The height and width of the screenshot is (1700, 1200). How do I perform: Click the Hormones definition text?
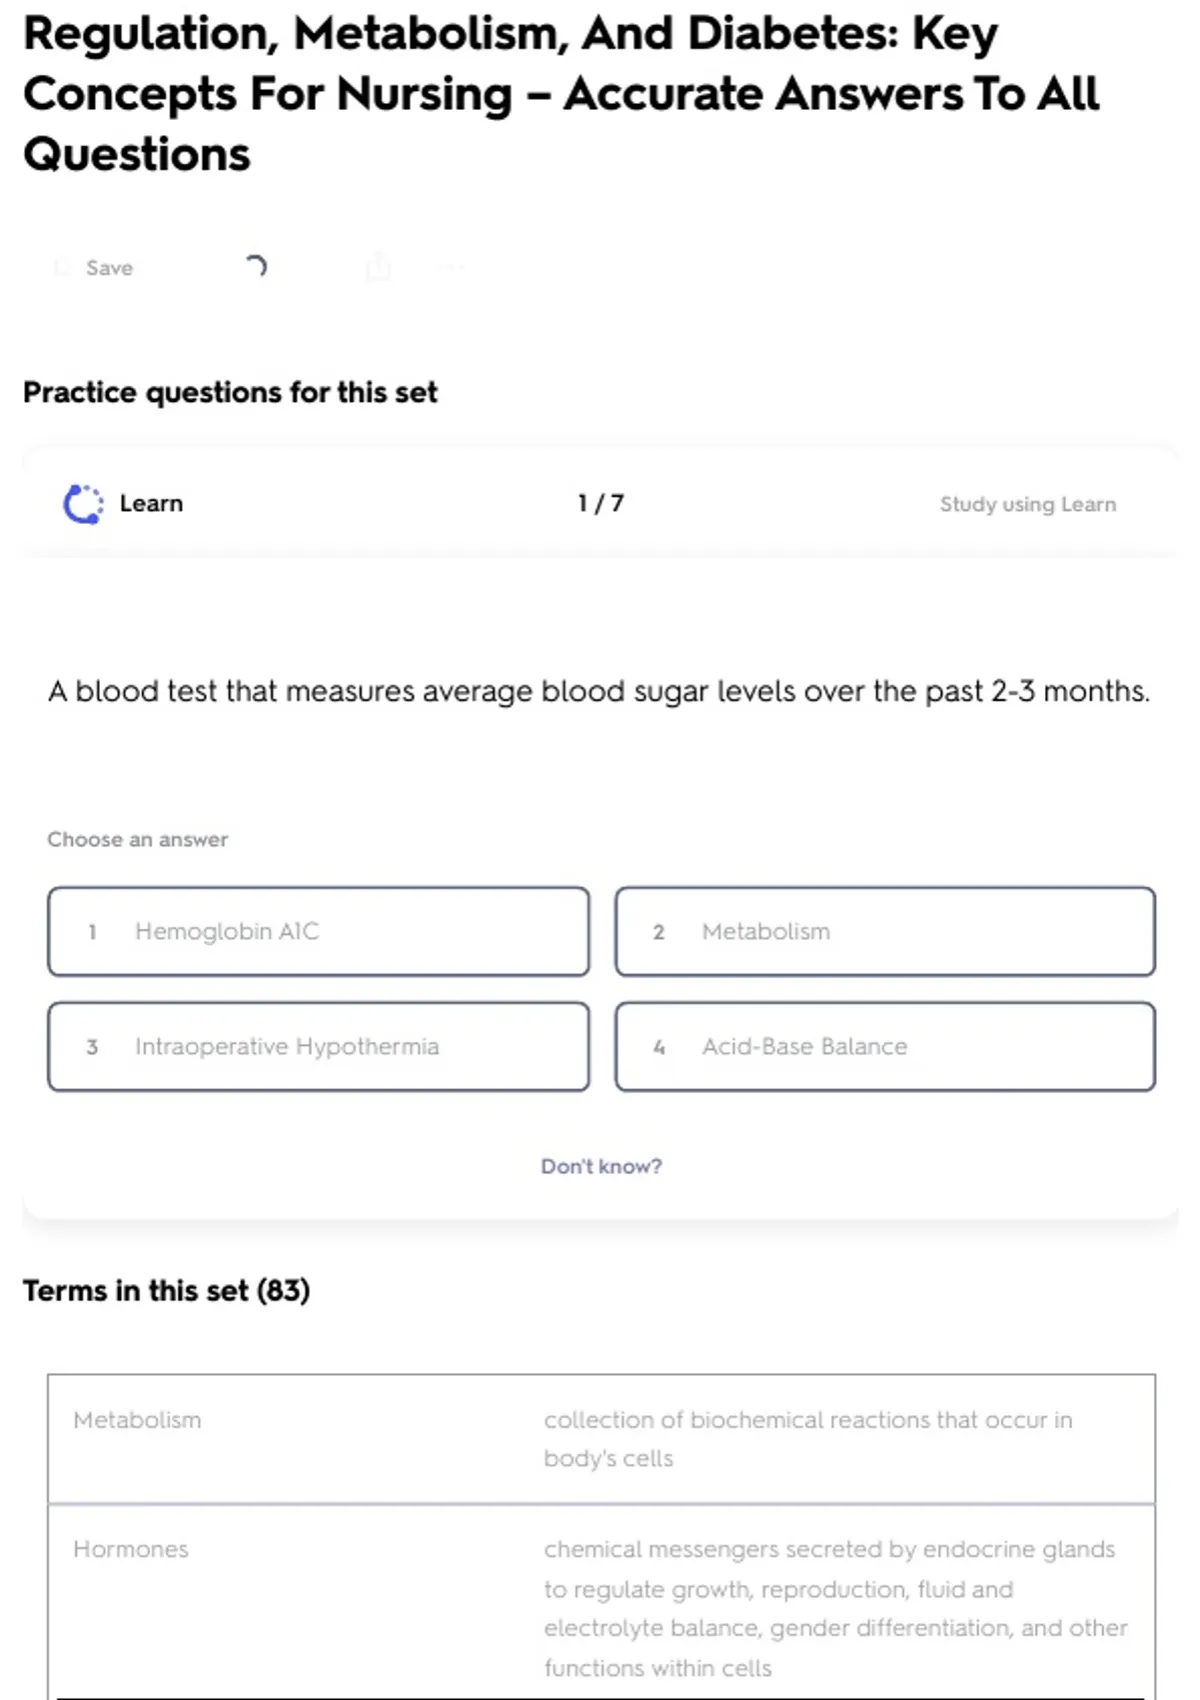click(835, 1608)
